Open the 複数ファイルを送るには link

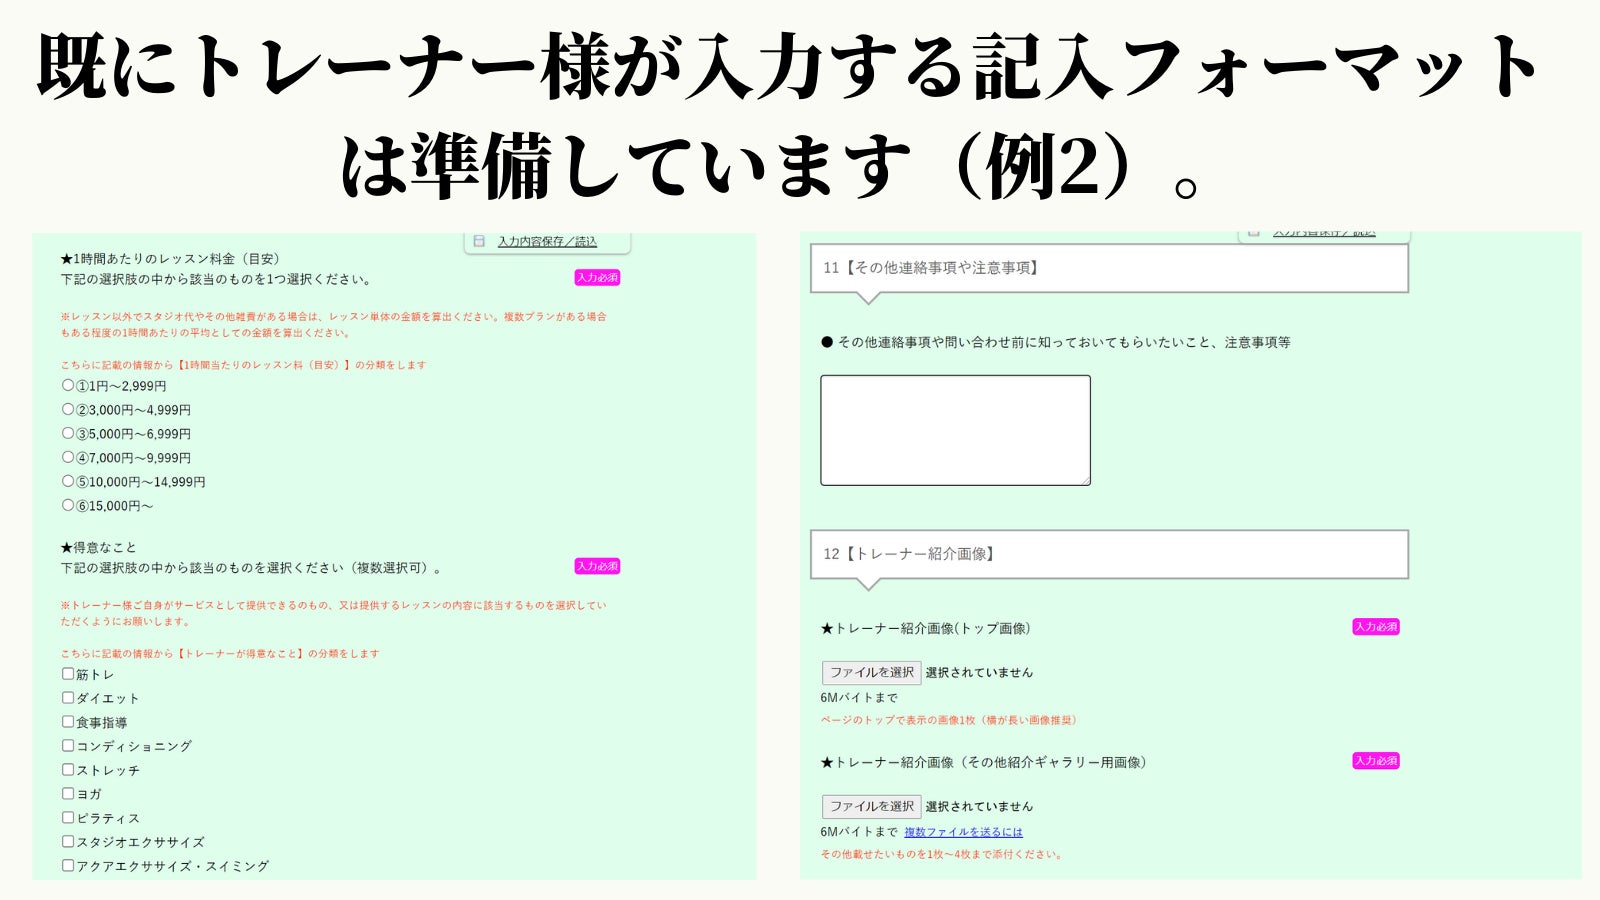tap(963, 832)
